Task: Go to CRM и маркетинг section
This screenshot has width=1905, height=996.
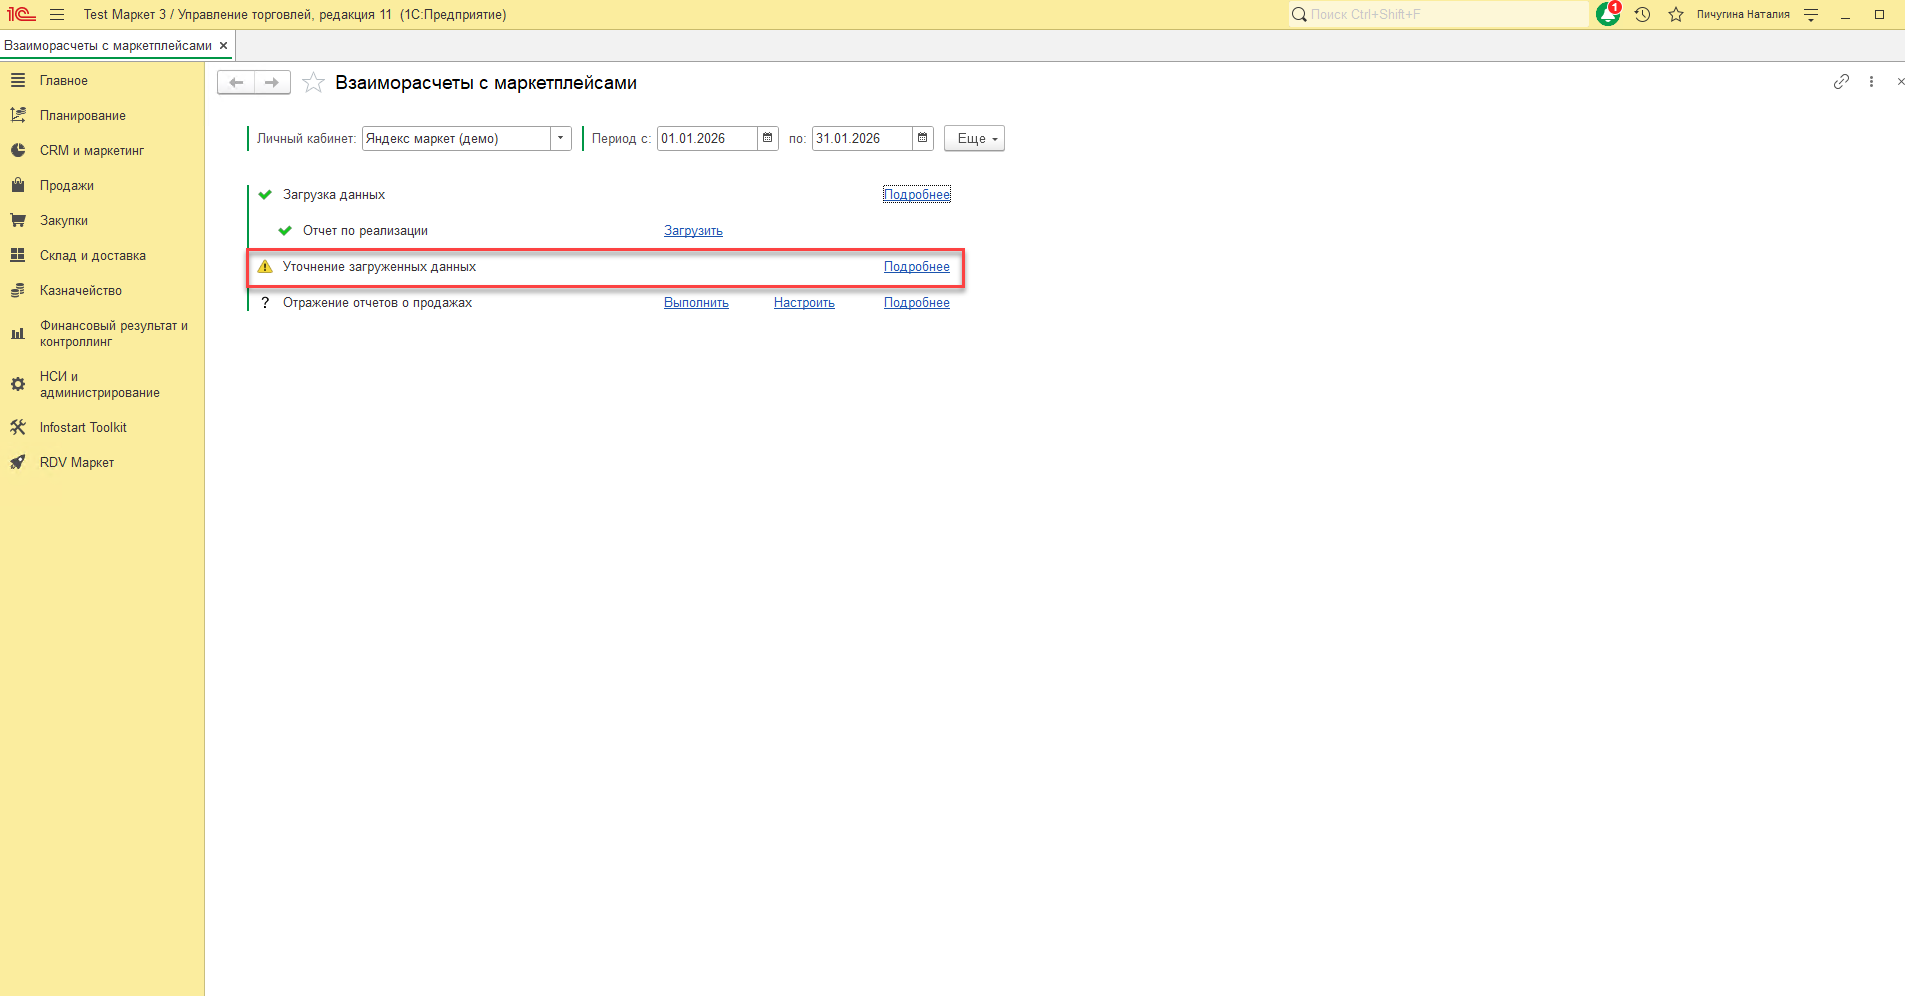Action: 102,151
